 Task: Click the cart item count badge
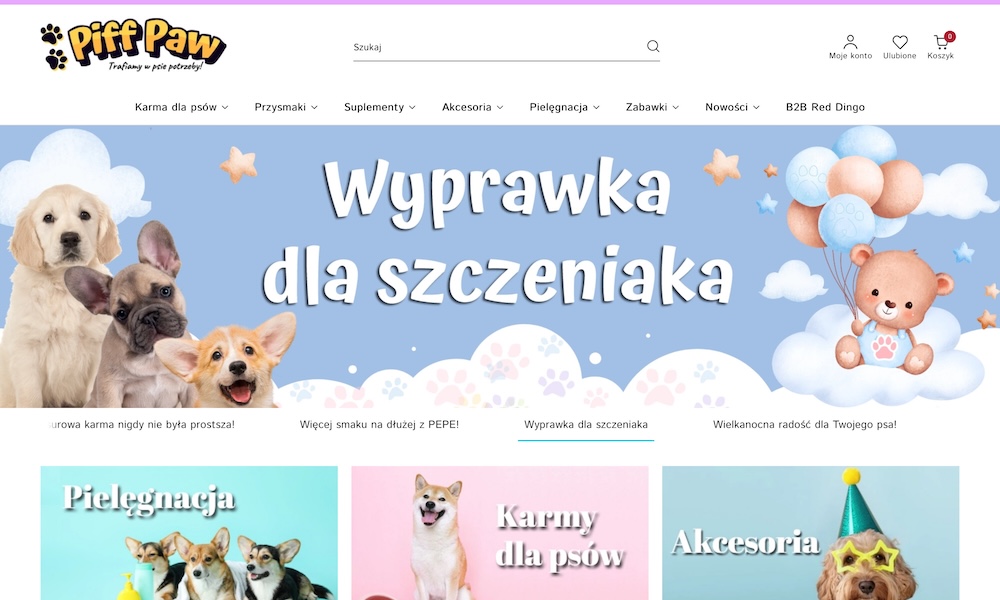[949, 37]
